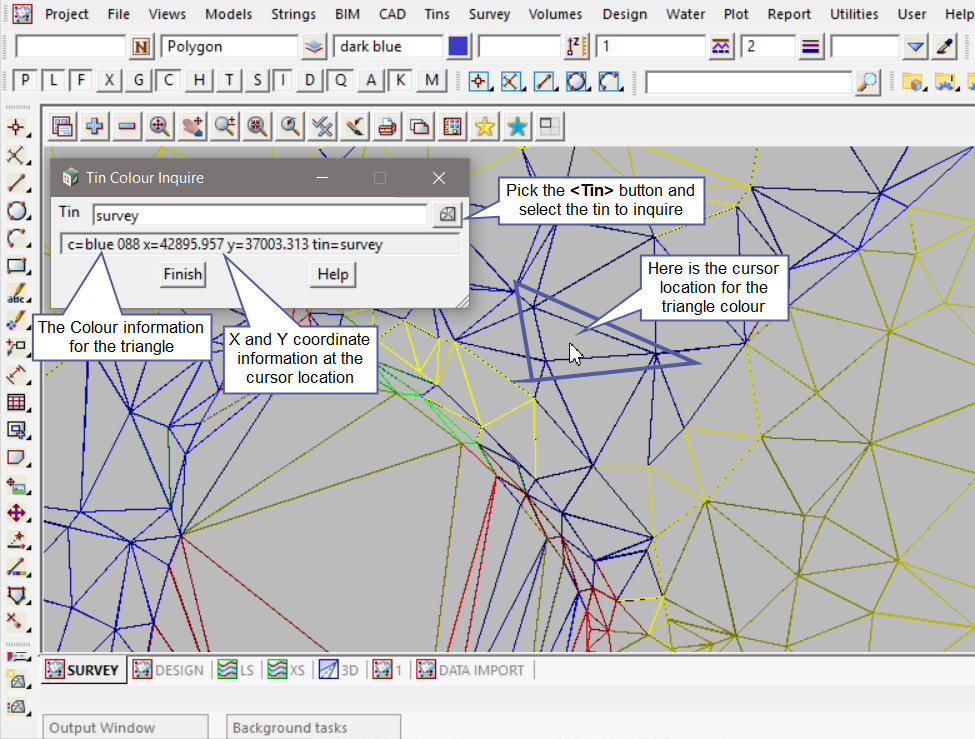This screenshot has width=975, height=739.
Task: Open the line weight picker beside value 2
Action: tap(810, 47)
